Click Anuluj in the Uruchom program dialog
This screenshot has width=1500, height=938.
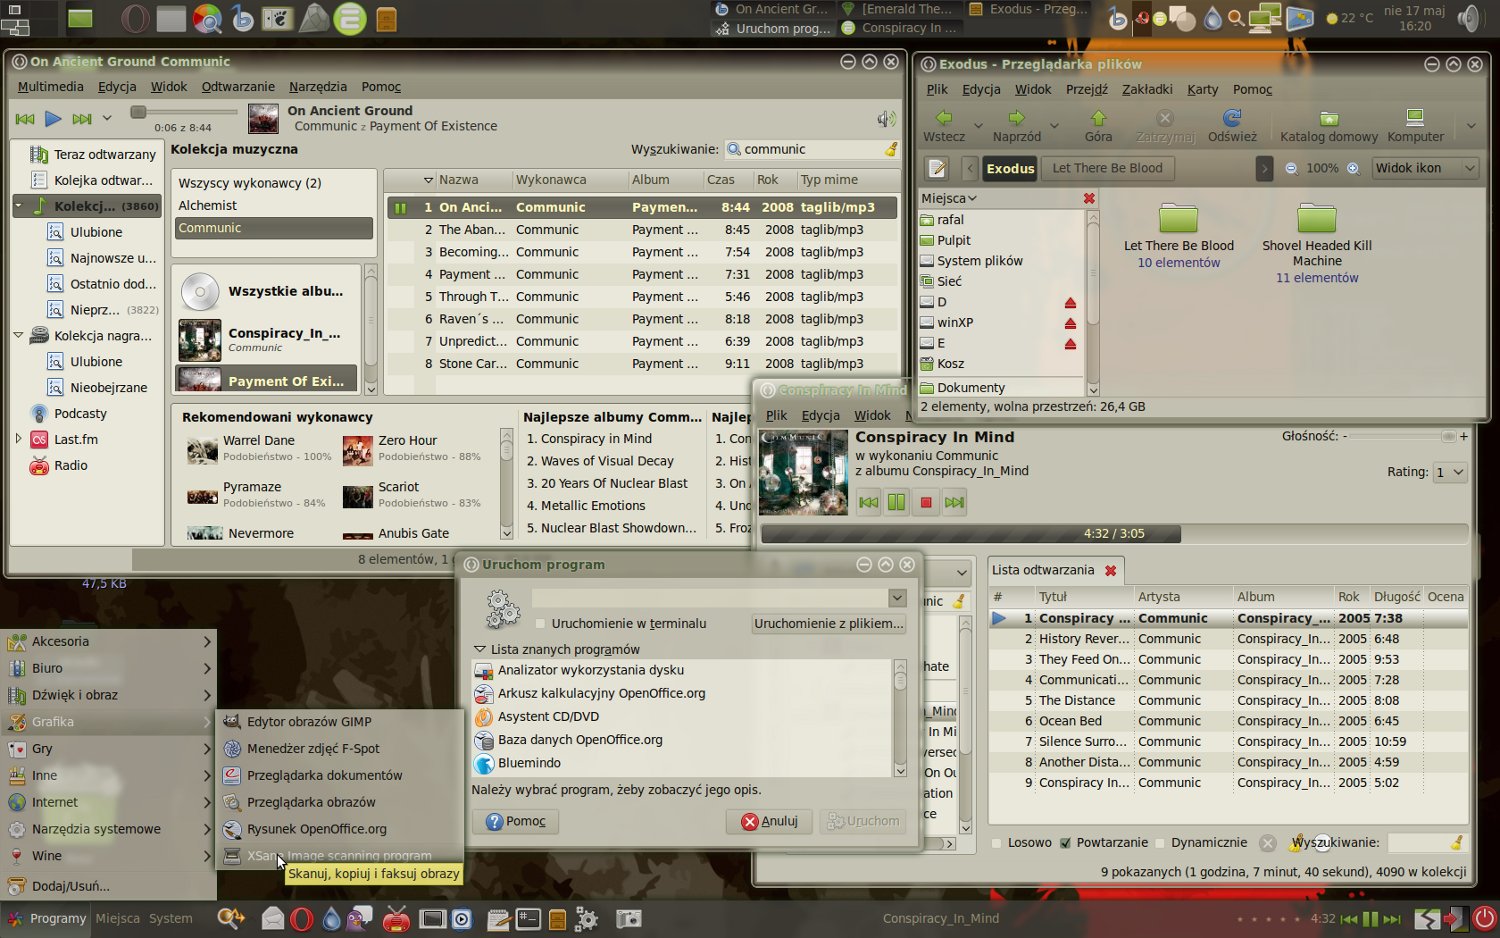(769, 821)
